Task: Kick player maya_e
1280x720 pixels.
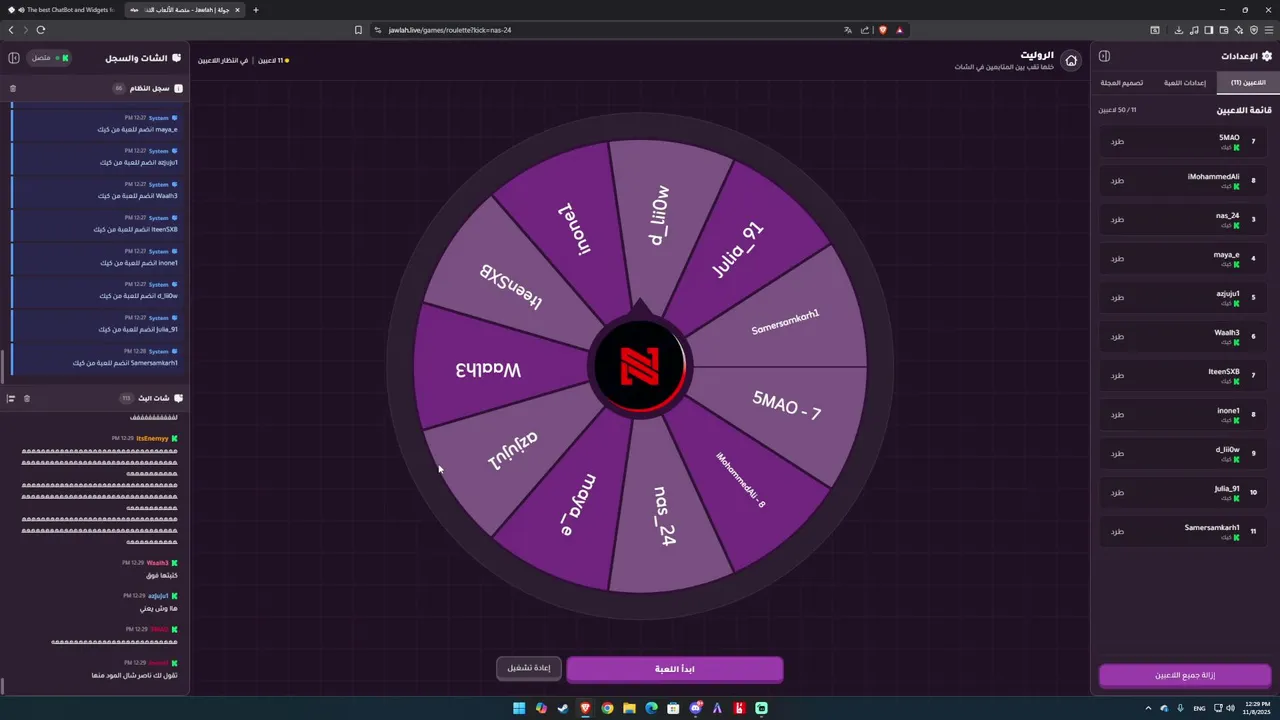Action: pos(1117,258)
